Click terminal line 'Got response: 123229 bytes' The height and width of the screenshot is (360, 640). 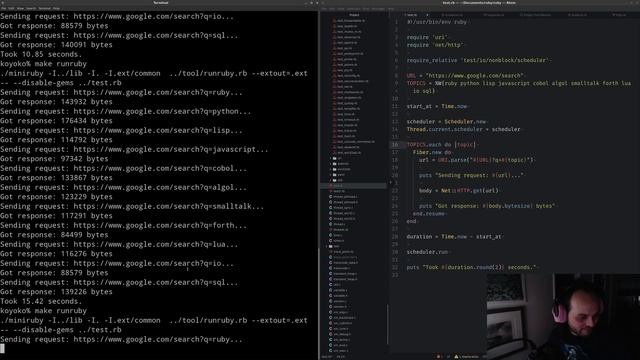click(x=56, y=197)
